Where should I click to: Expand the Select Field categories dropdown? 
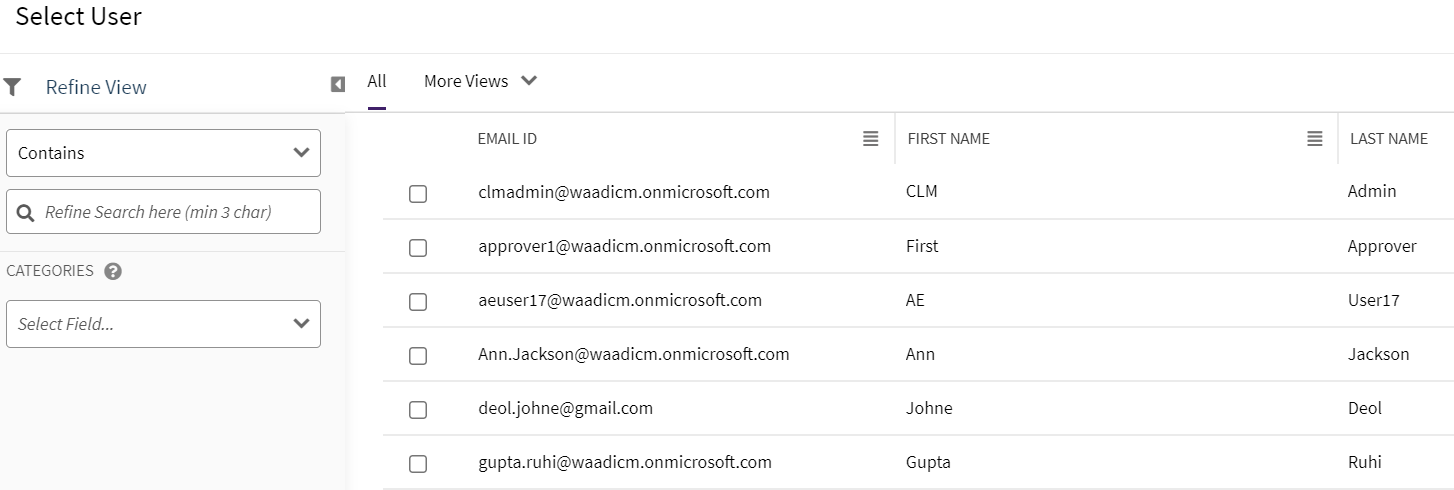(x=163, y=324)
